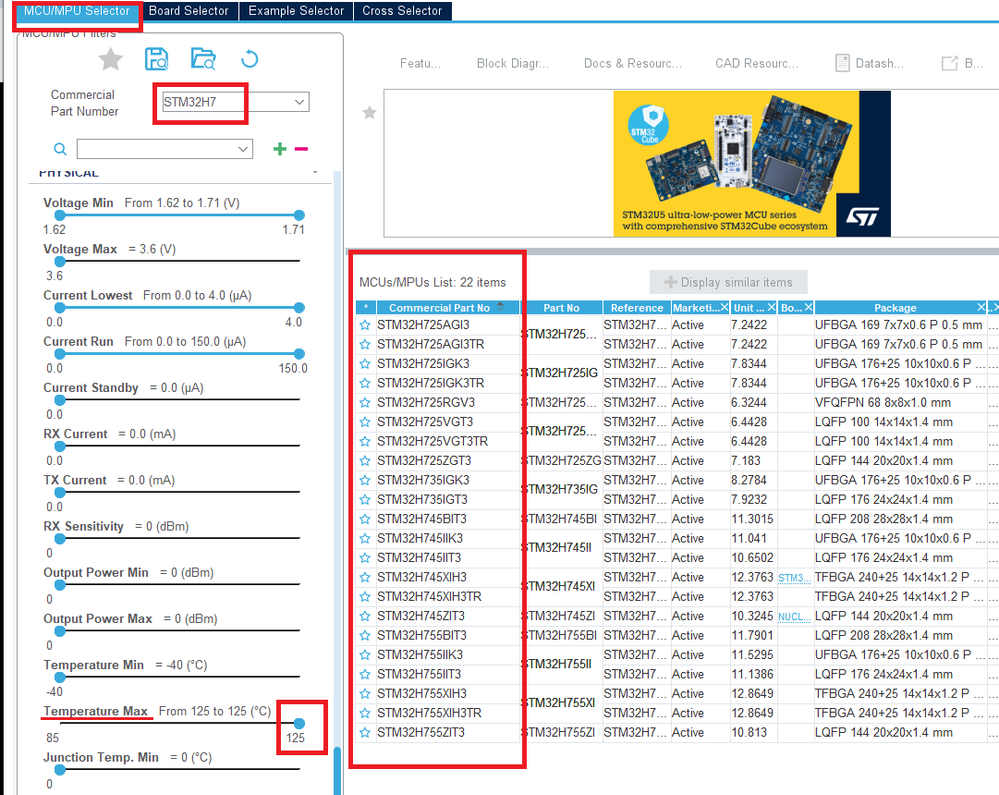Open the Commercial Part Number dropdown
This screenshot has width=999, height=795.
tap(299, 102)
